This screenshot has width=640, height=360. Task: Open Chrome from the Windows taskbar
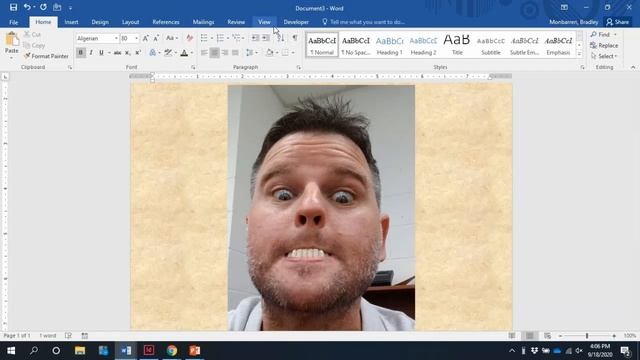pos(172,351)
